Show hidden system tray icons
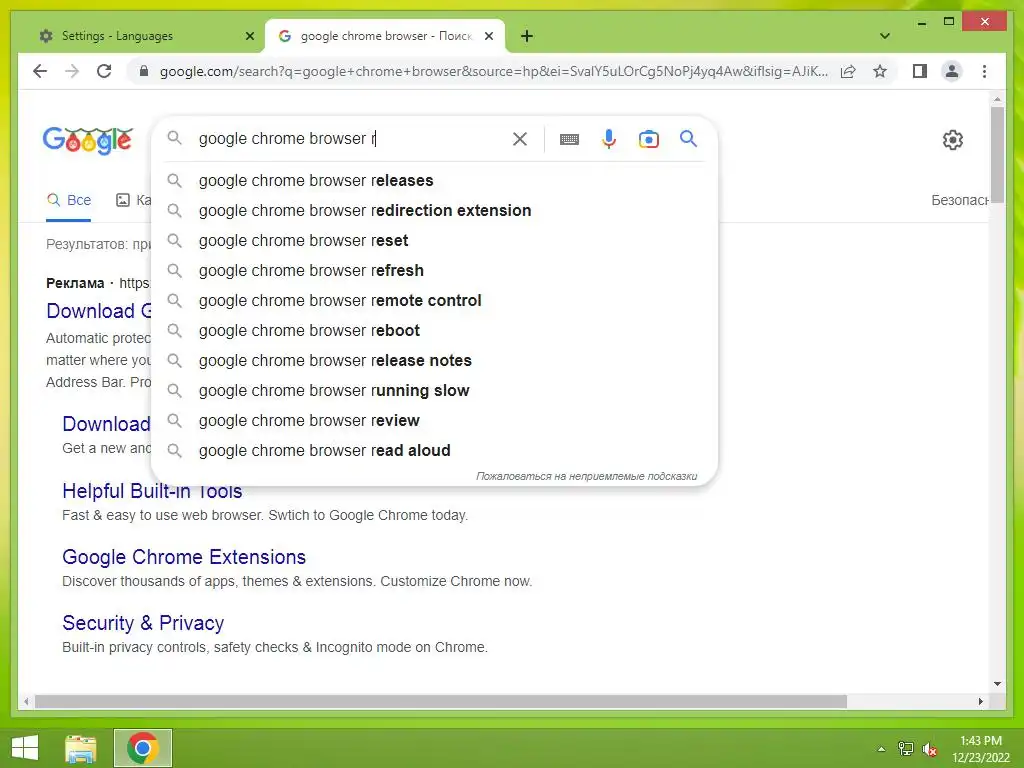 [x=882, y=749]
